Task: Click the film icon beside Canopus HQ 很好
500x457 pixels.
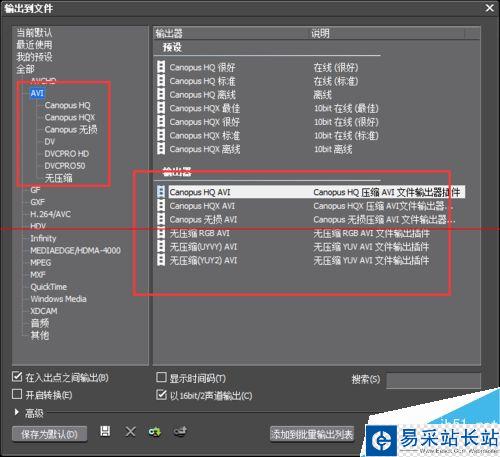Action: [161, 67]
